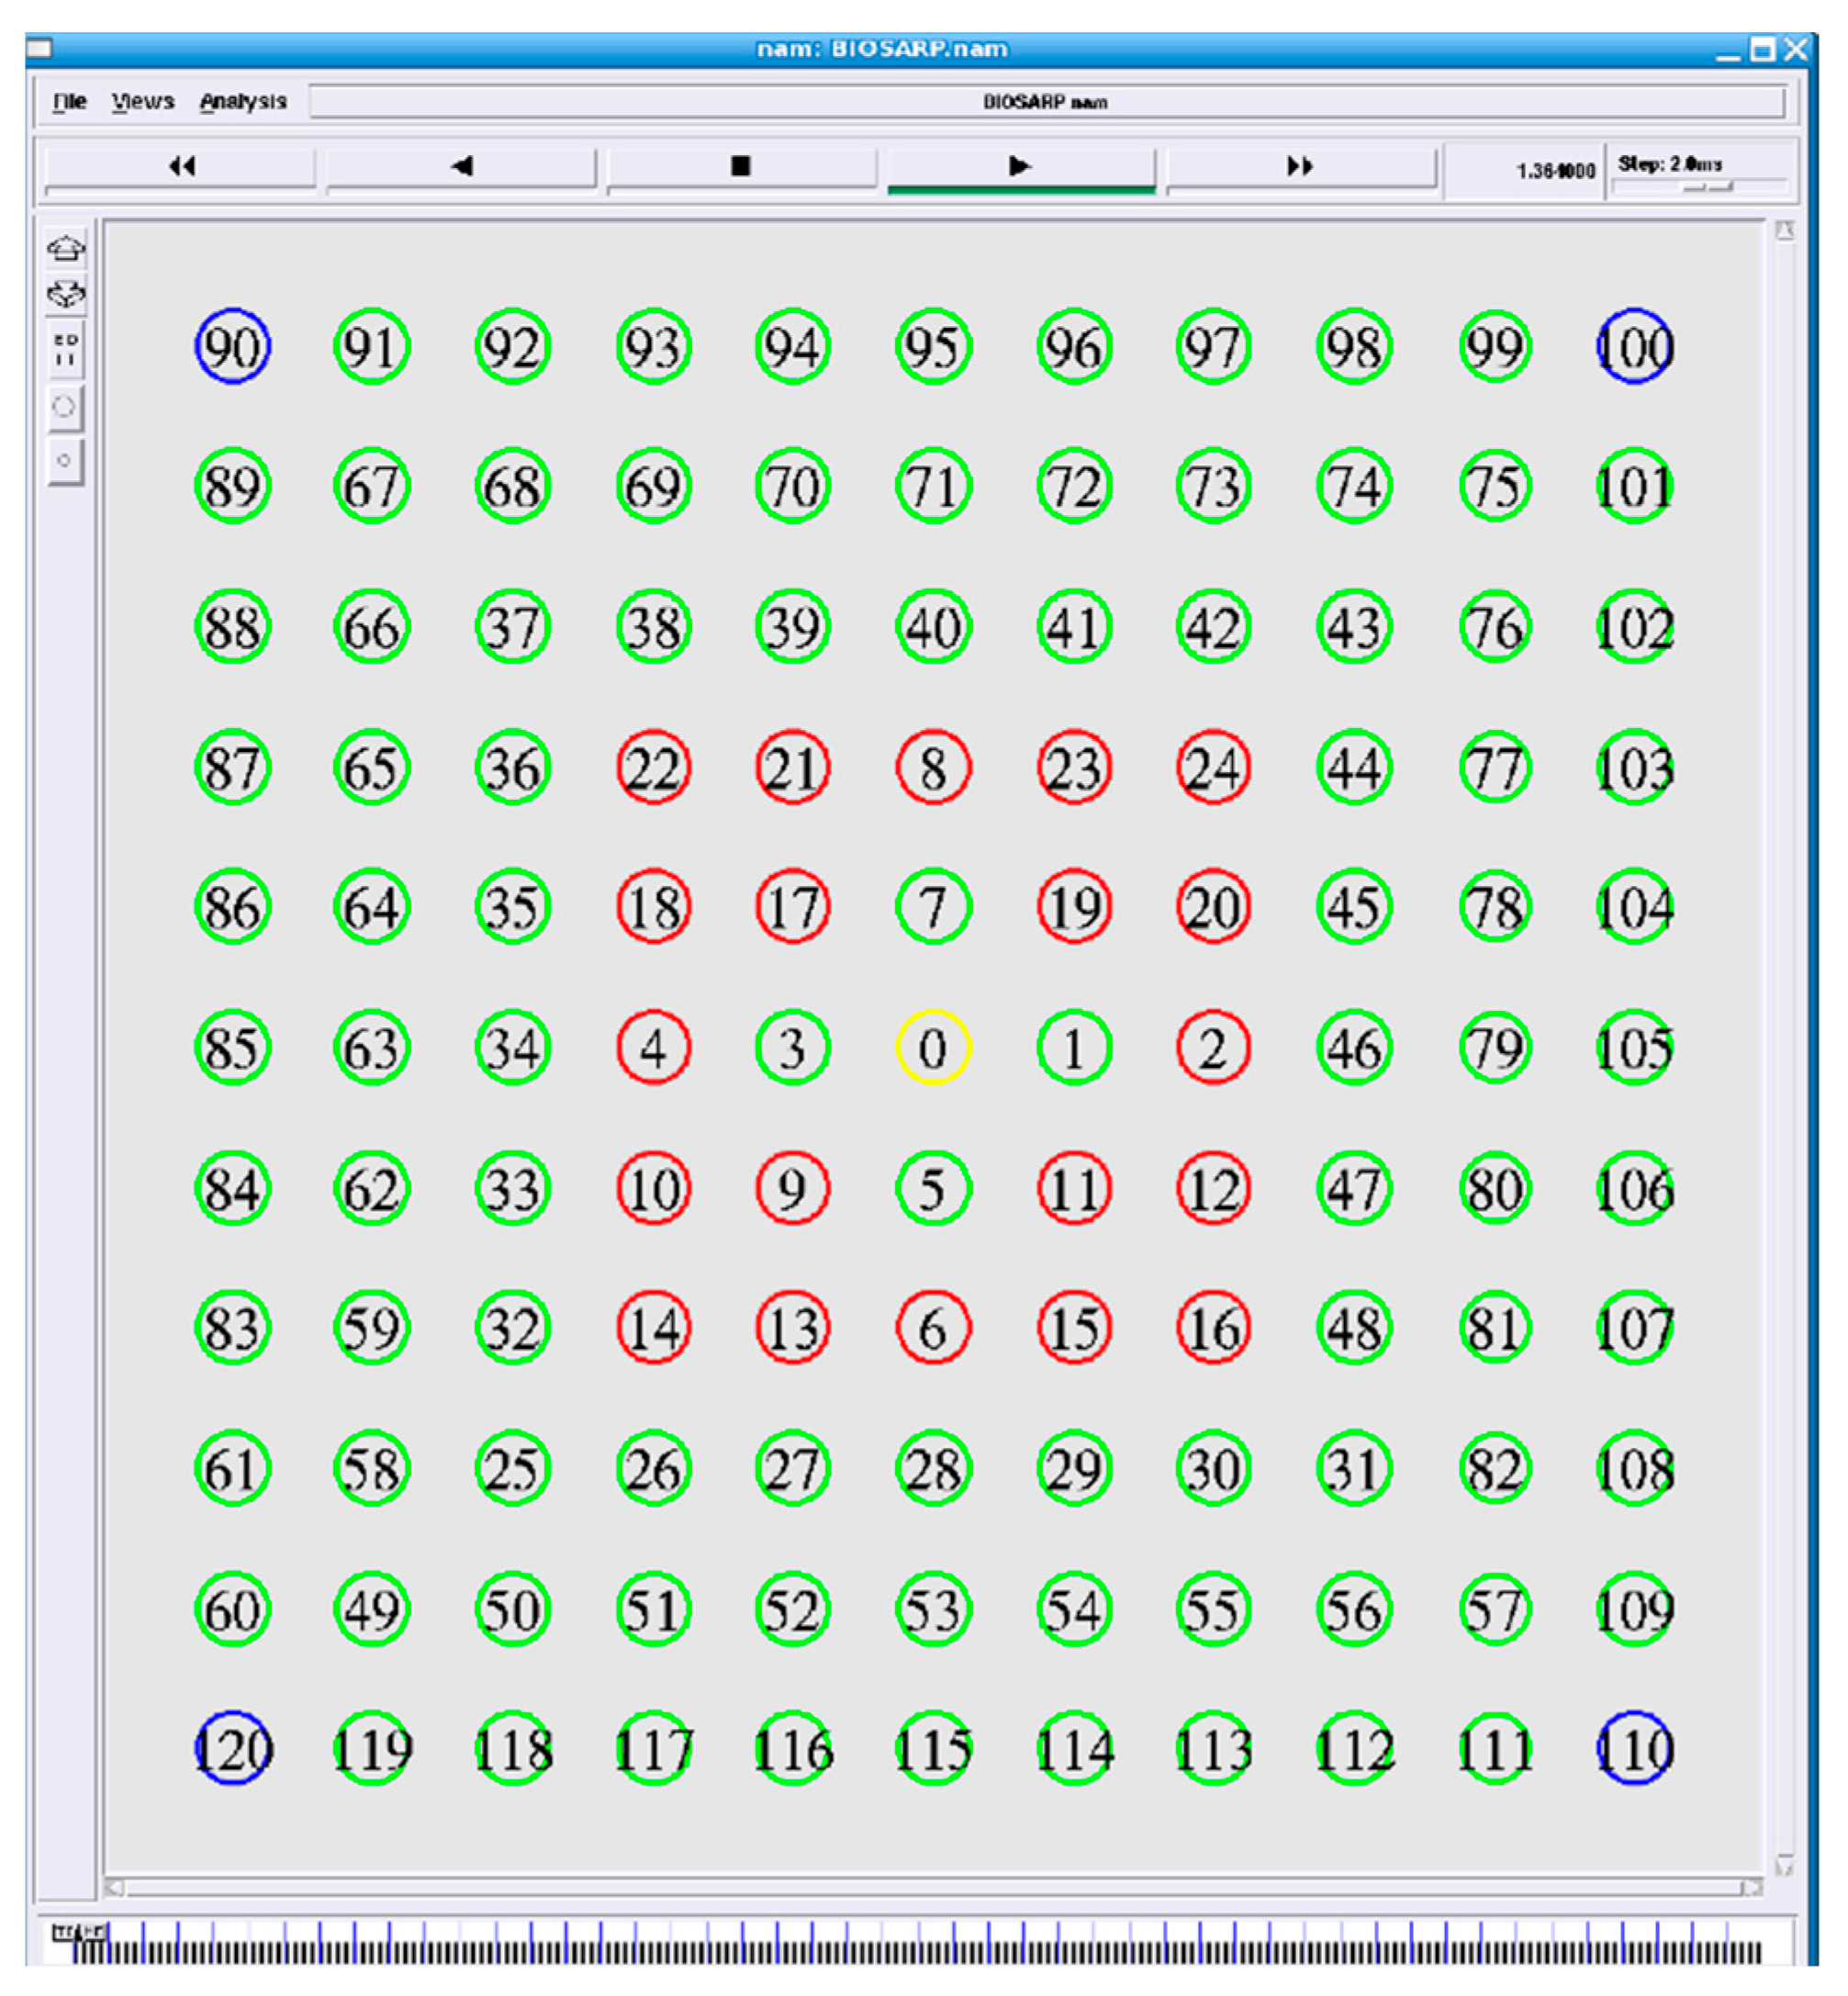The width and height of the screenshot is (1848, 1996).
Task: Select the blue corner node 90
Action: point(232,346)
